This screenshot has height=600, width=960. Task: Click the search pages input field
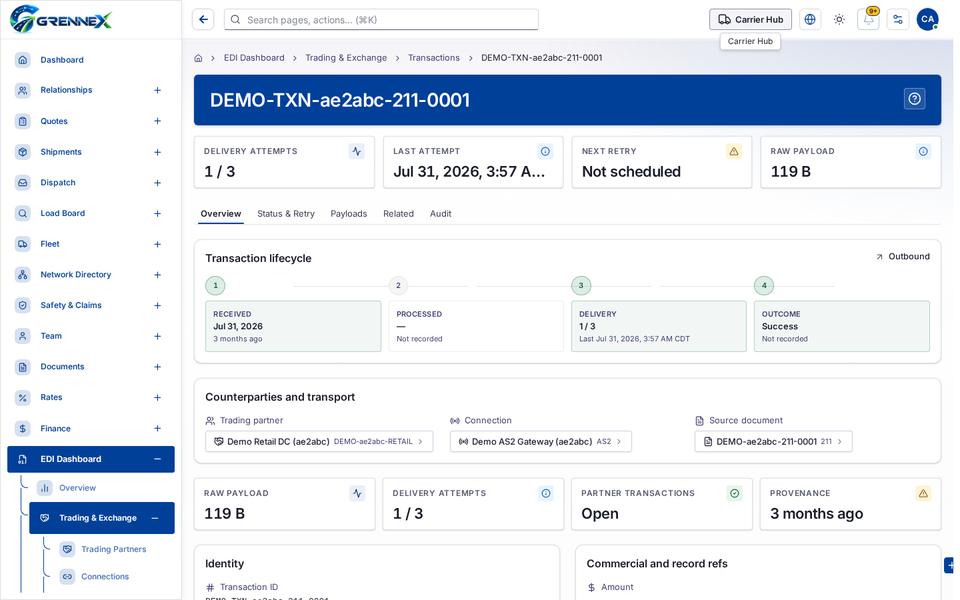pyautogui.click(x=381, y=20)
